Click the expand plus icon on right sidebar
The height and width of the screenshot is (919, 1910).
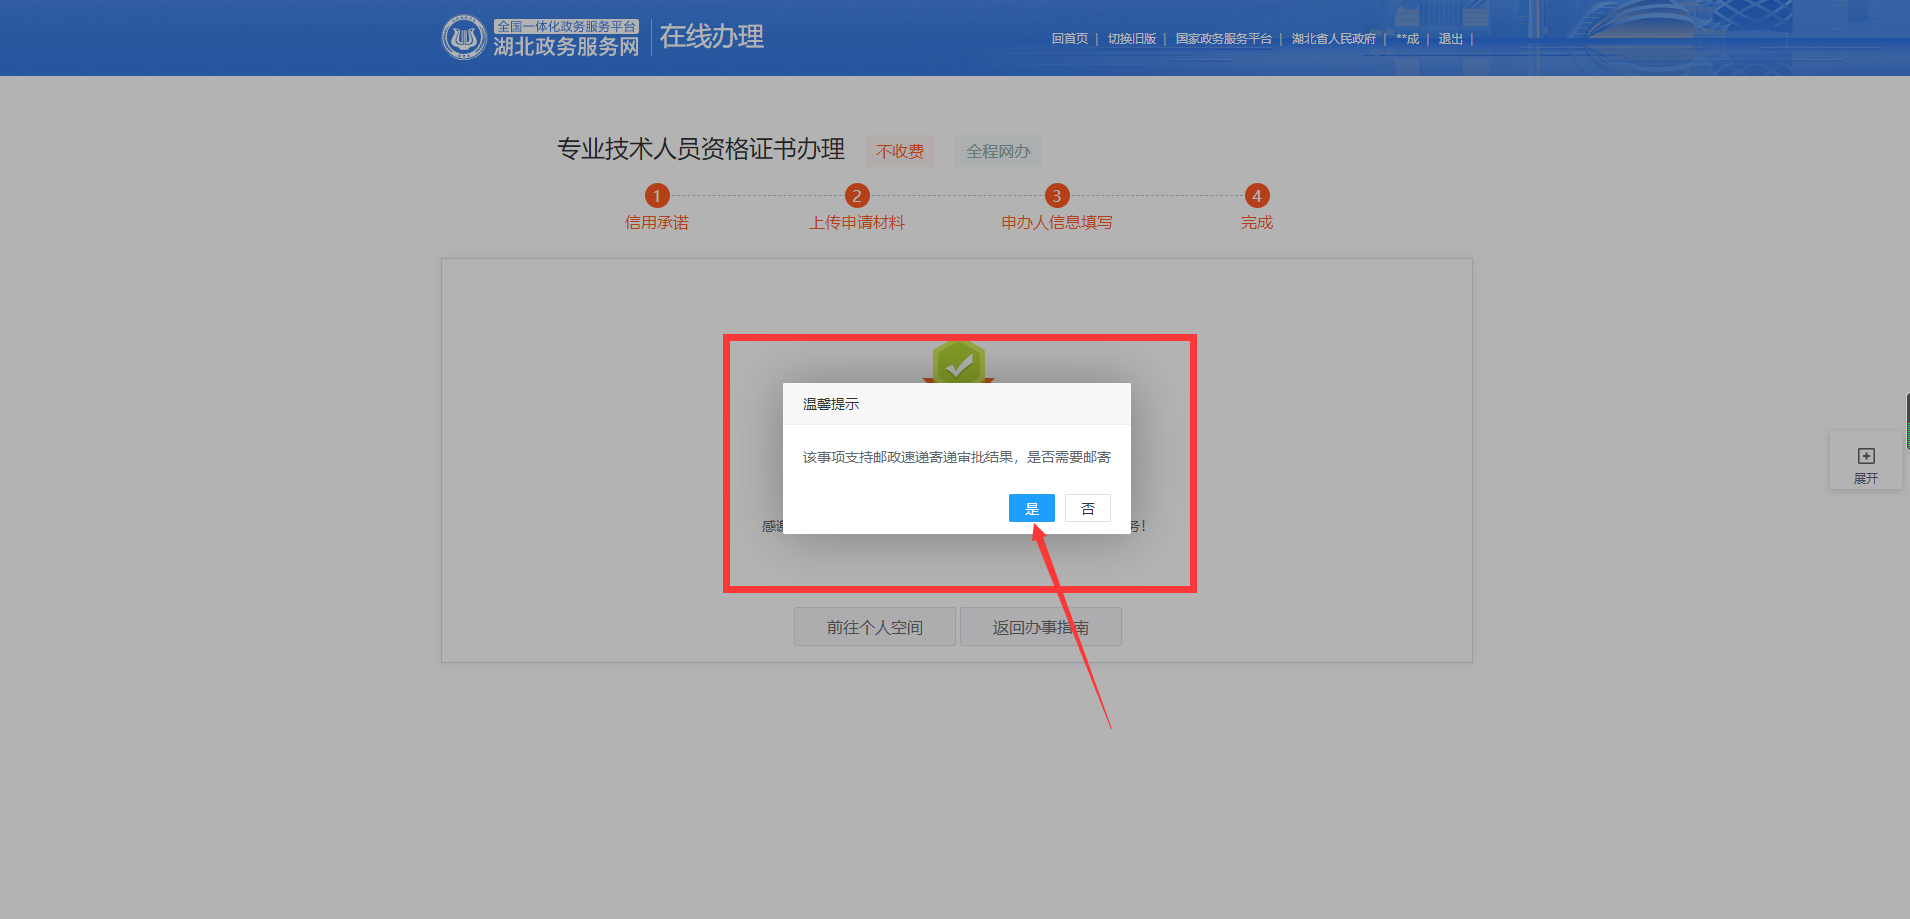click(1866, 456)
